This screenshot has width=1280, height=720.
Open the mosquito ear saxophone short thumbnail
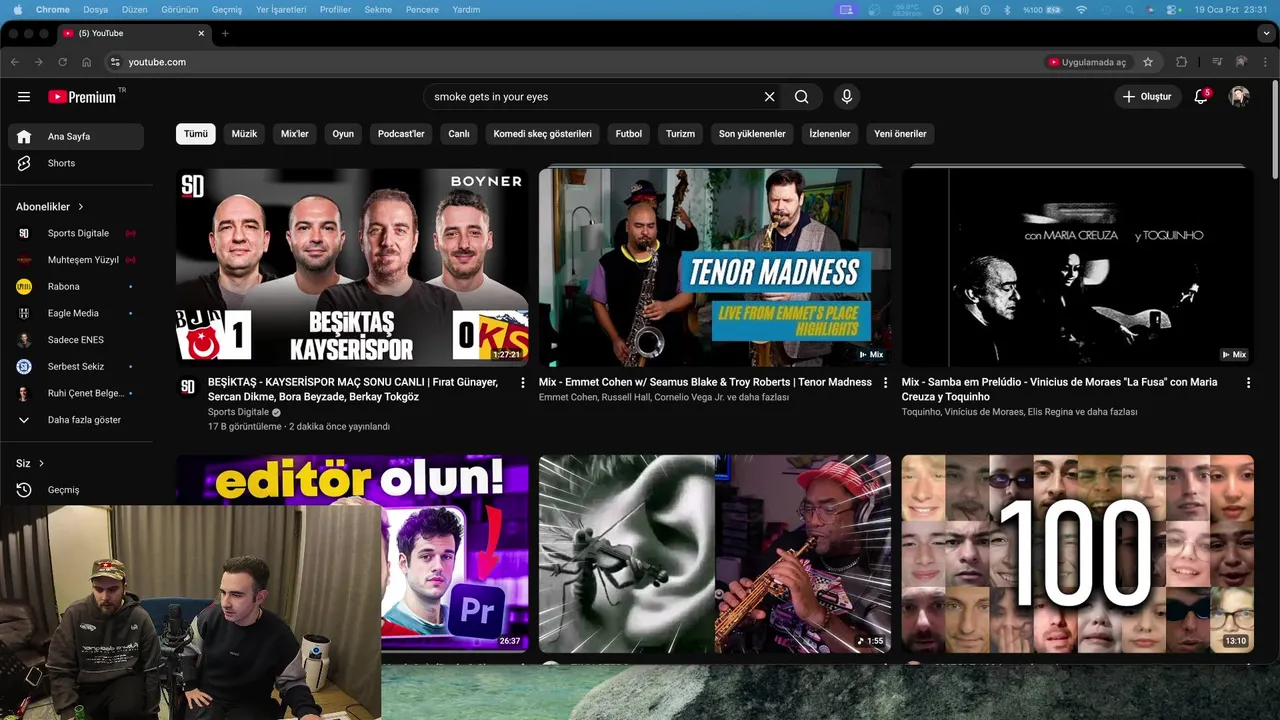pyautogui.click(x=715, y=554)
